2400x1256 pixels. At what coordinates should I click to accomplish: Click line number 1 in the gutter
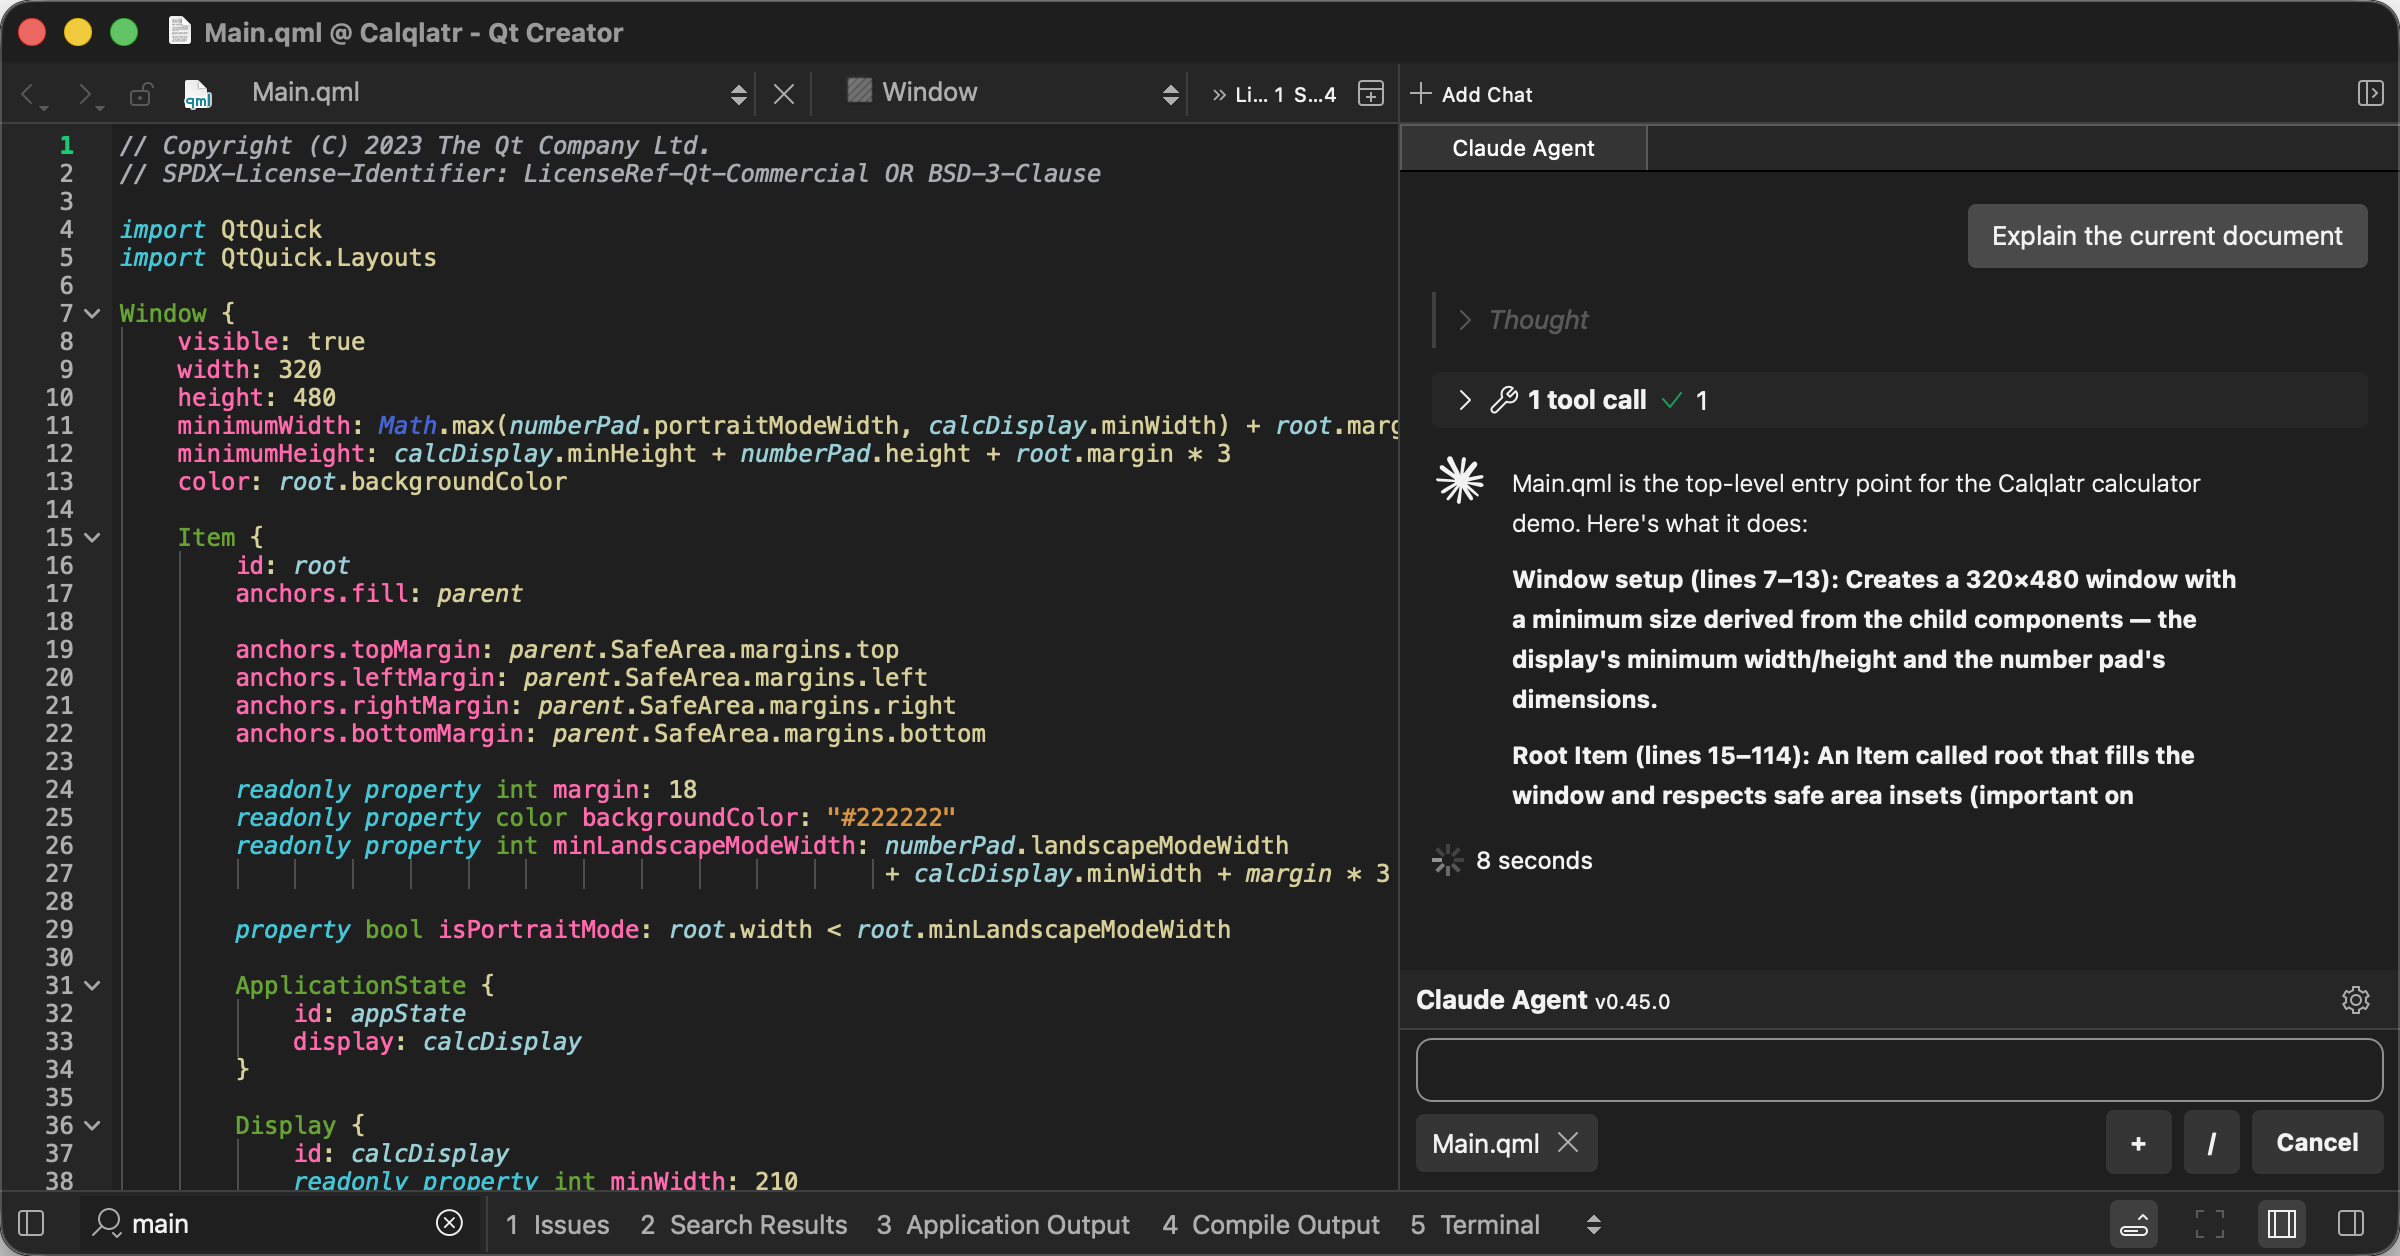coord(66,145)
